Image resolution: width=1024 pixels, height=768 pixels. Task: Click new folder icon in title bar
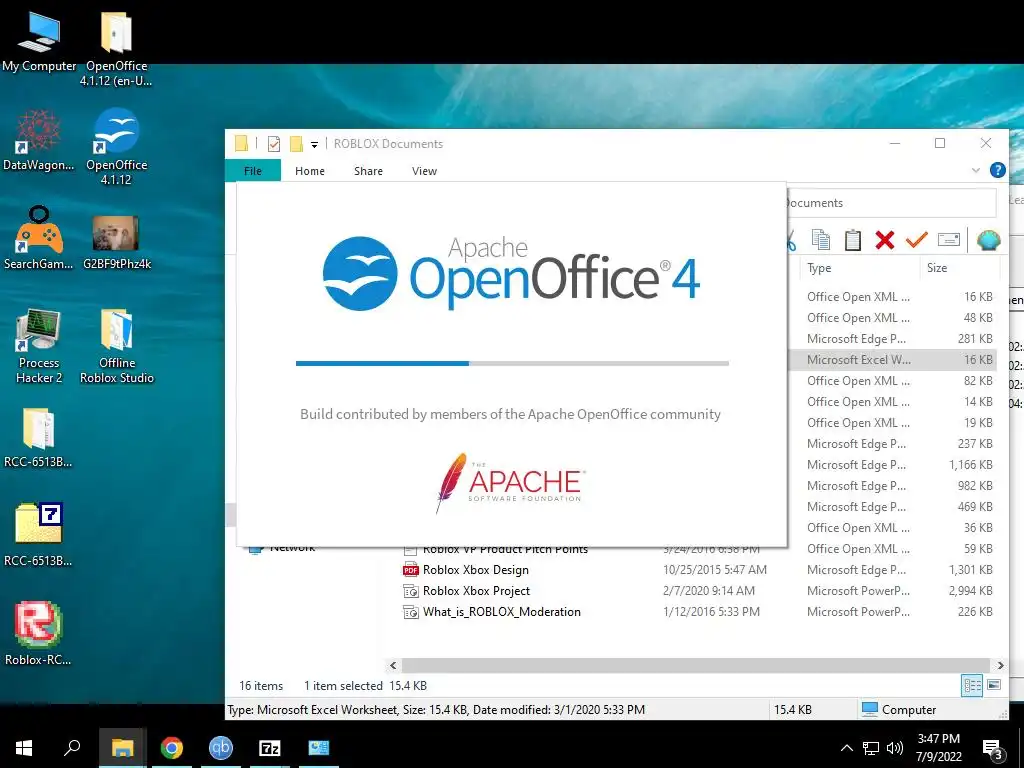[296, 144]
